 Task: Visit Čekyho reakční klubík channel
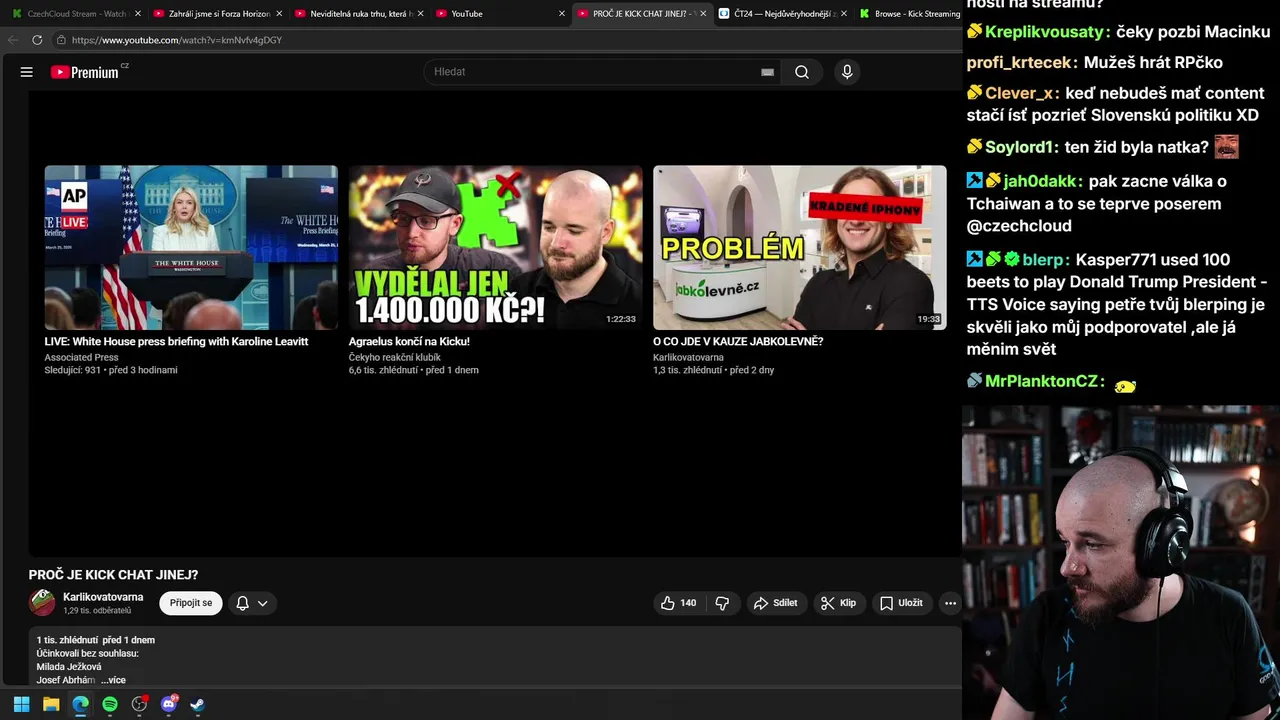click(395, 357)
